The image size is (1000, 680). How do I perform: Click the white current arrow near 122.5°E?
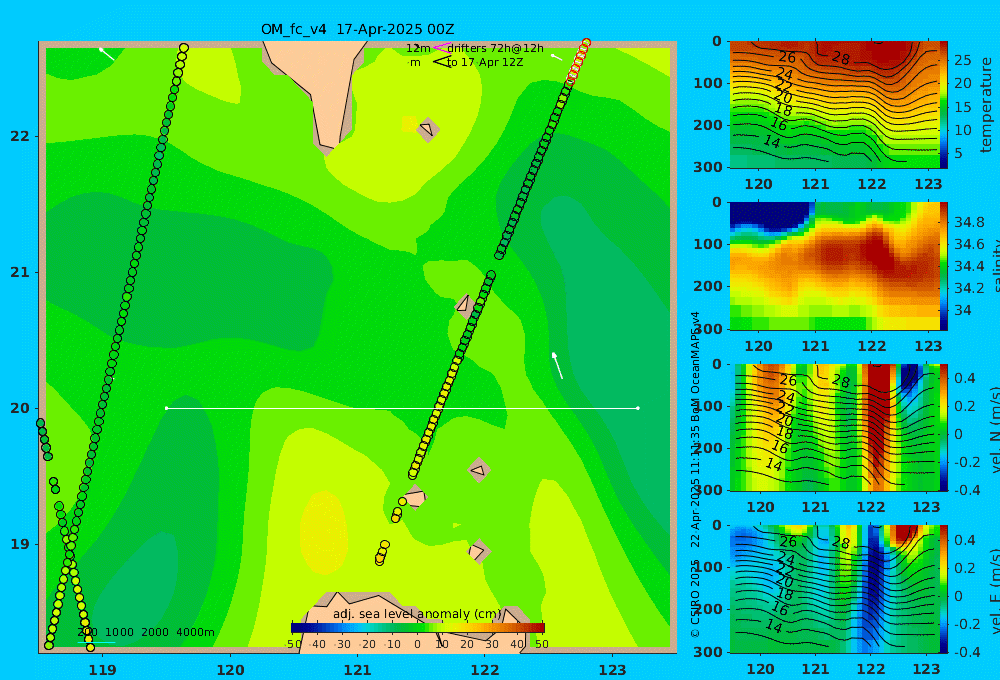click(x=557, y=366)
